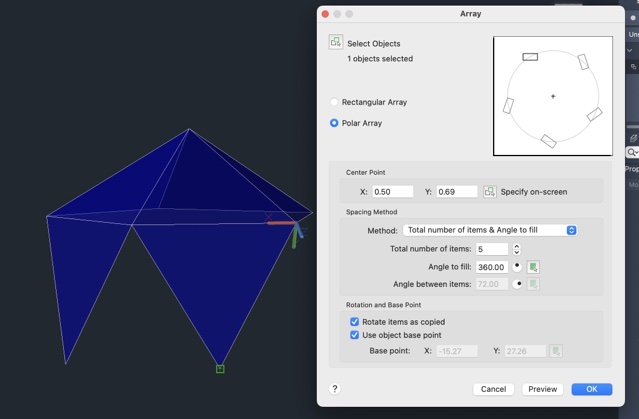Open the Array help question mark
This screenshot has width=639, height=419.
pyautogui.click(x=335, y=389)
